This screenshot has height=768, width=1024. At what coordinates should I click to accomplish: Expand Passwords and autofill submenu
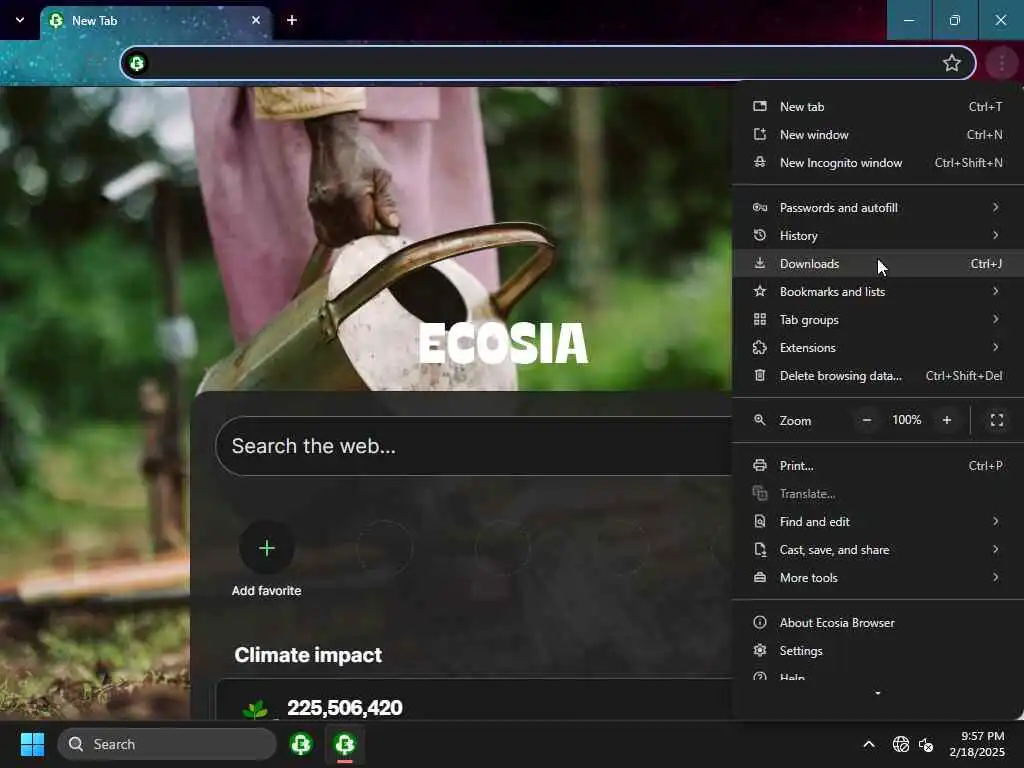tap(878, 208)
